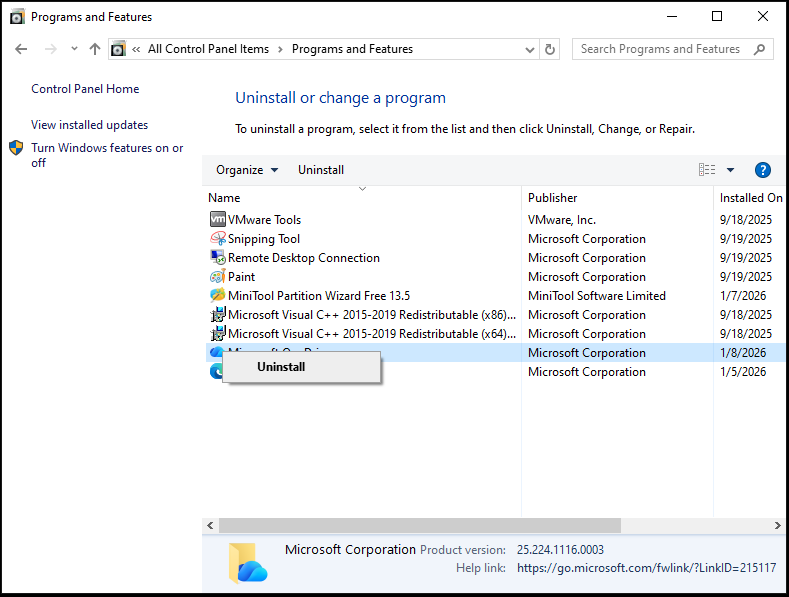Open Help with the blue question mark
789x597 pixels.
click(x=762, y=170)
